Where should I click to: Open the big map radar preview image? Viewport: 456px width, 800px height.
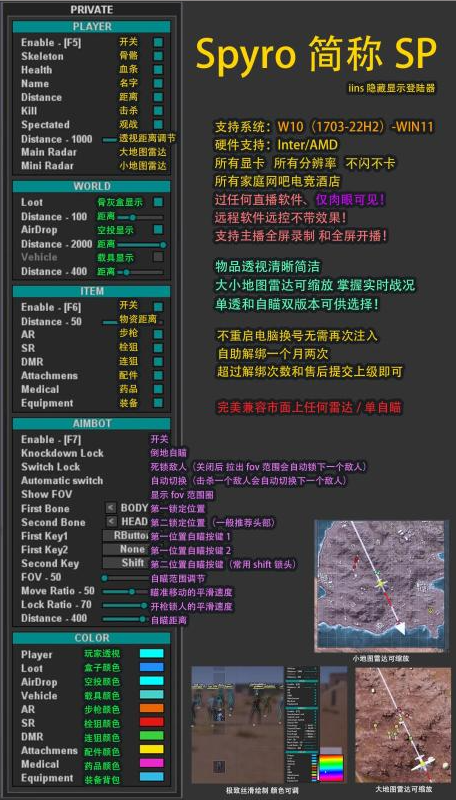coord(403,724)
